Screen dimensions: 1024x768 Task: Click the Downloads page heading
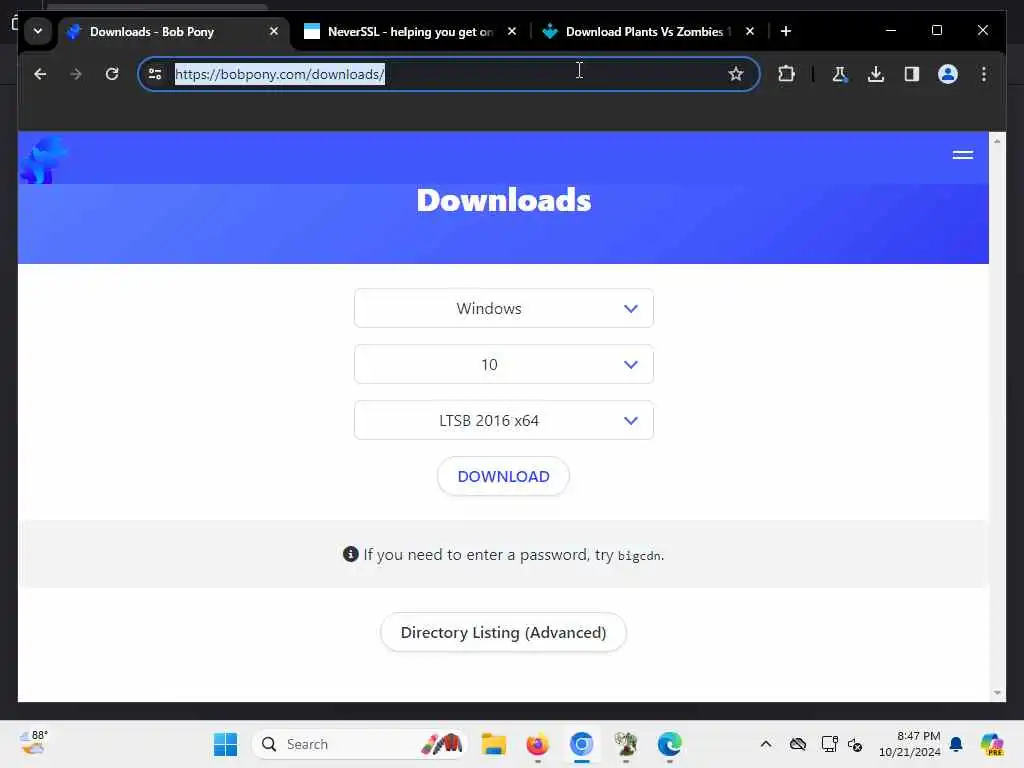(x=504, y=200)
